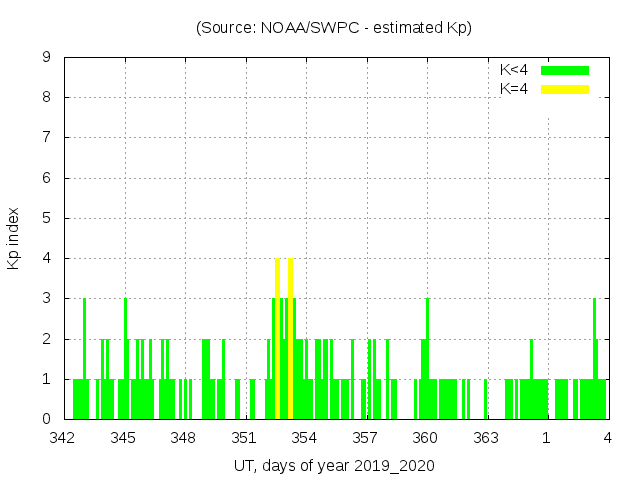The height and width of the screenshot is (480, 640).
Task: Click the Kp index y-axis label
Action: (x=14, y=238)
